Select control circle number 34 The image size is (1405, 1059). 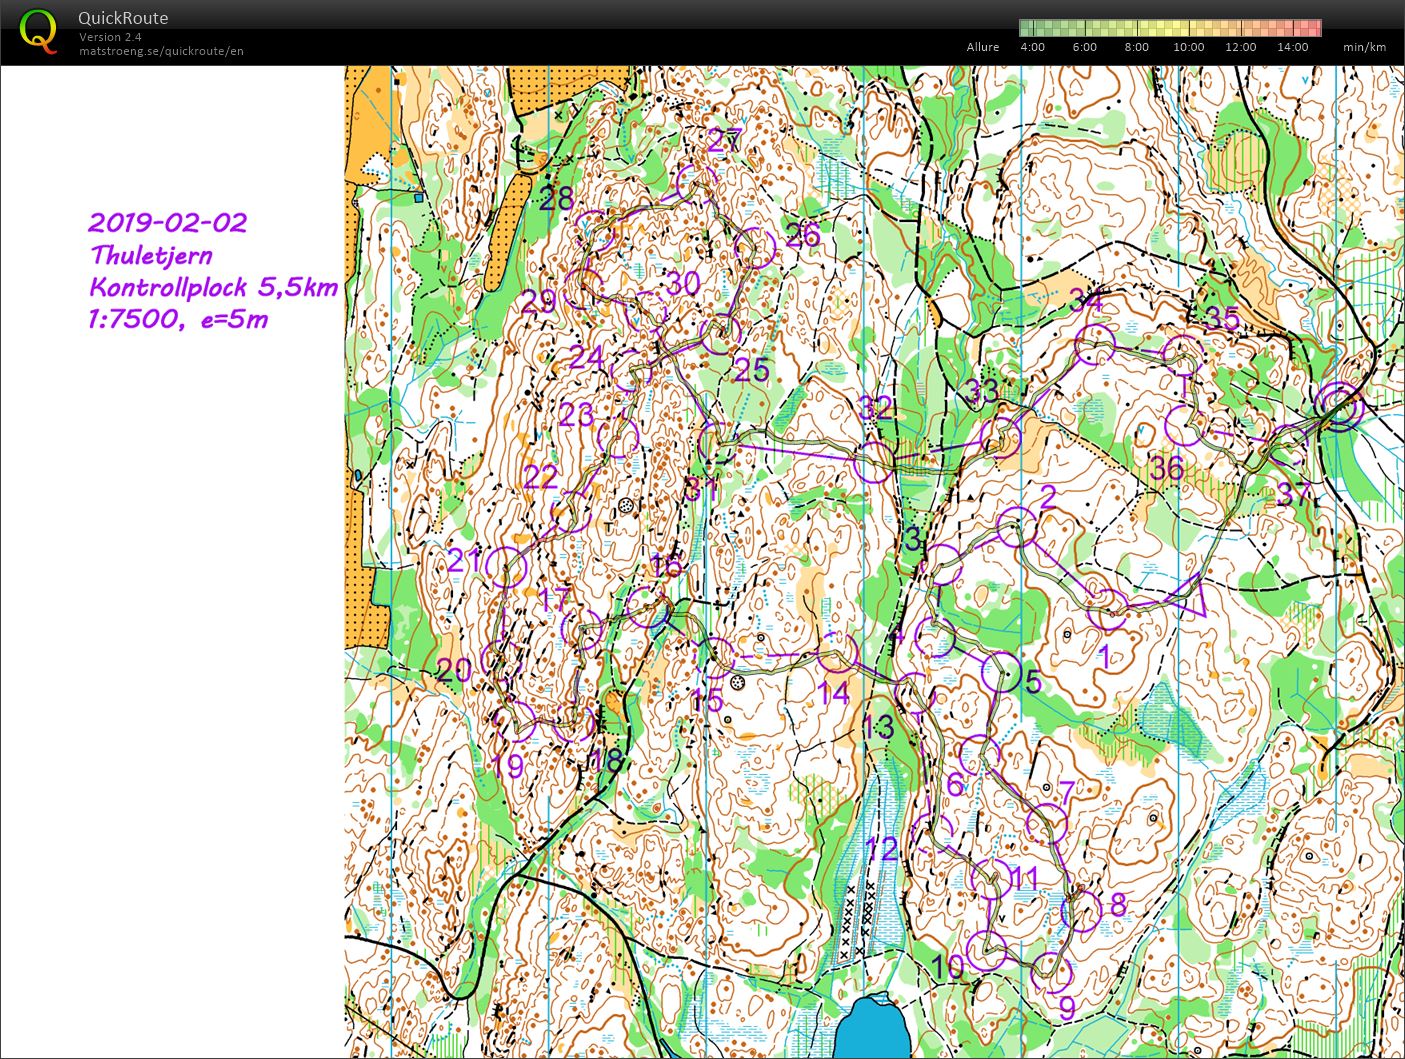click(x=1094, y=344)
